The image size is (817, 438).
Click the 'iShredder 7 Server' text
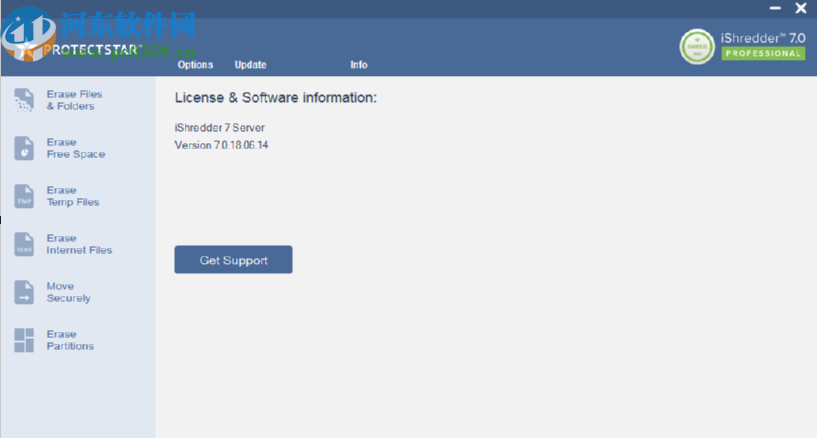click(x=219, y=128)
